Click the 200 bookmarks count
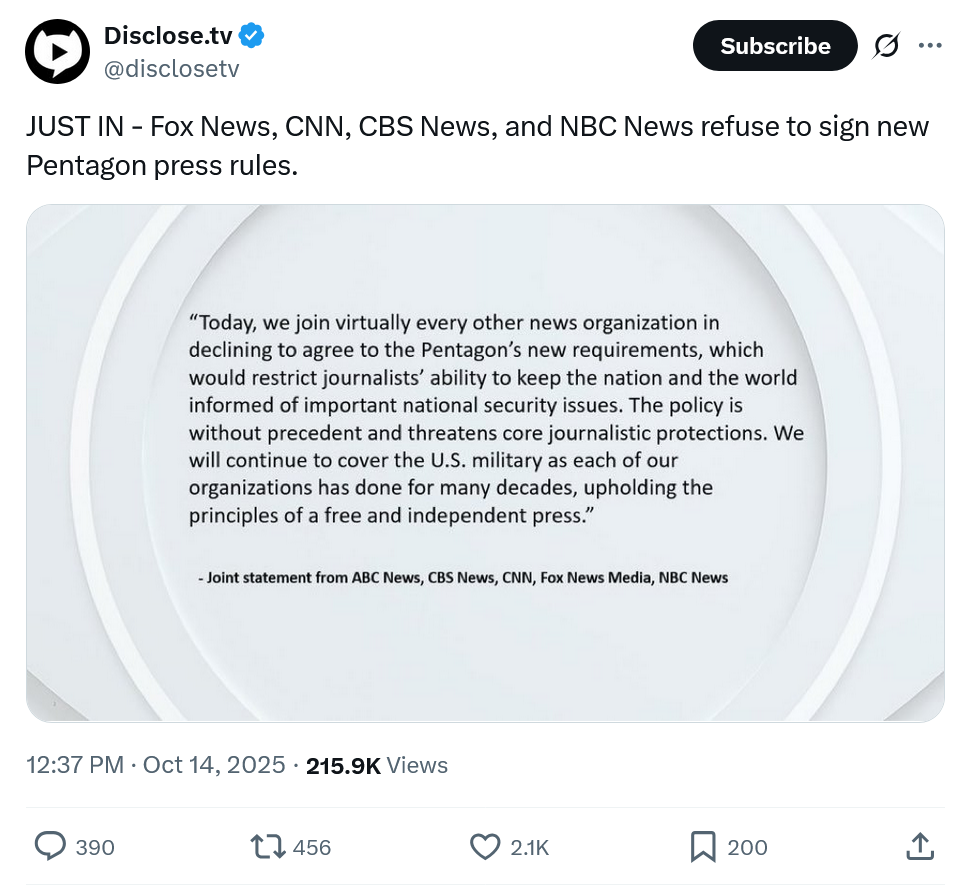 747,847
